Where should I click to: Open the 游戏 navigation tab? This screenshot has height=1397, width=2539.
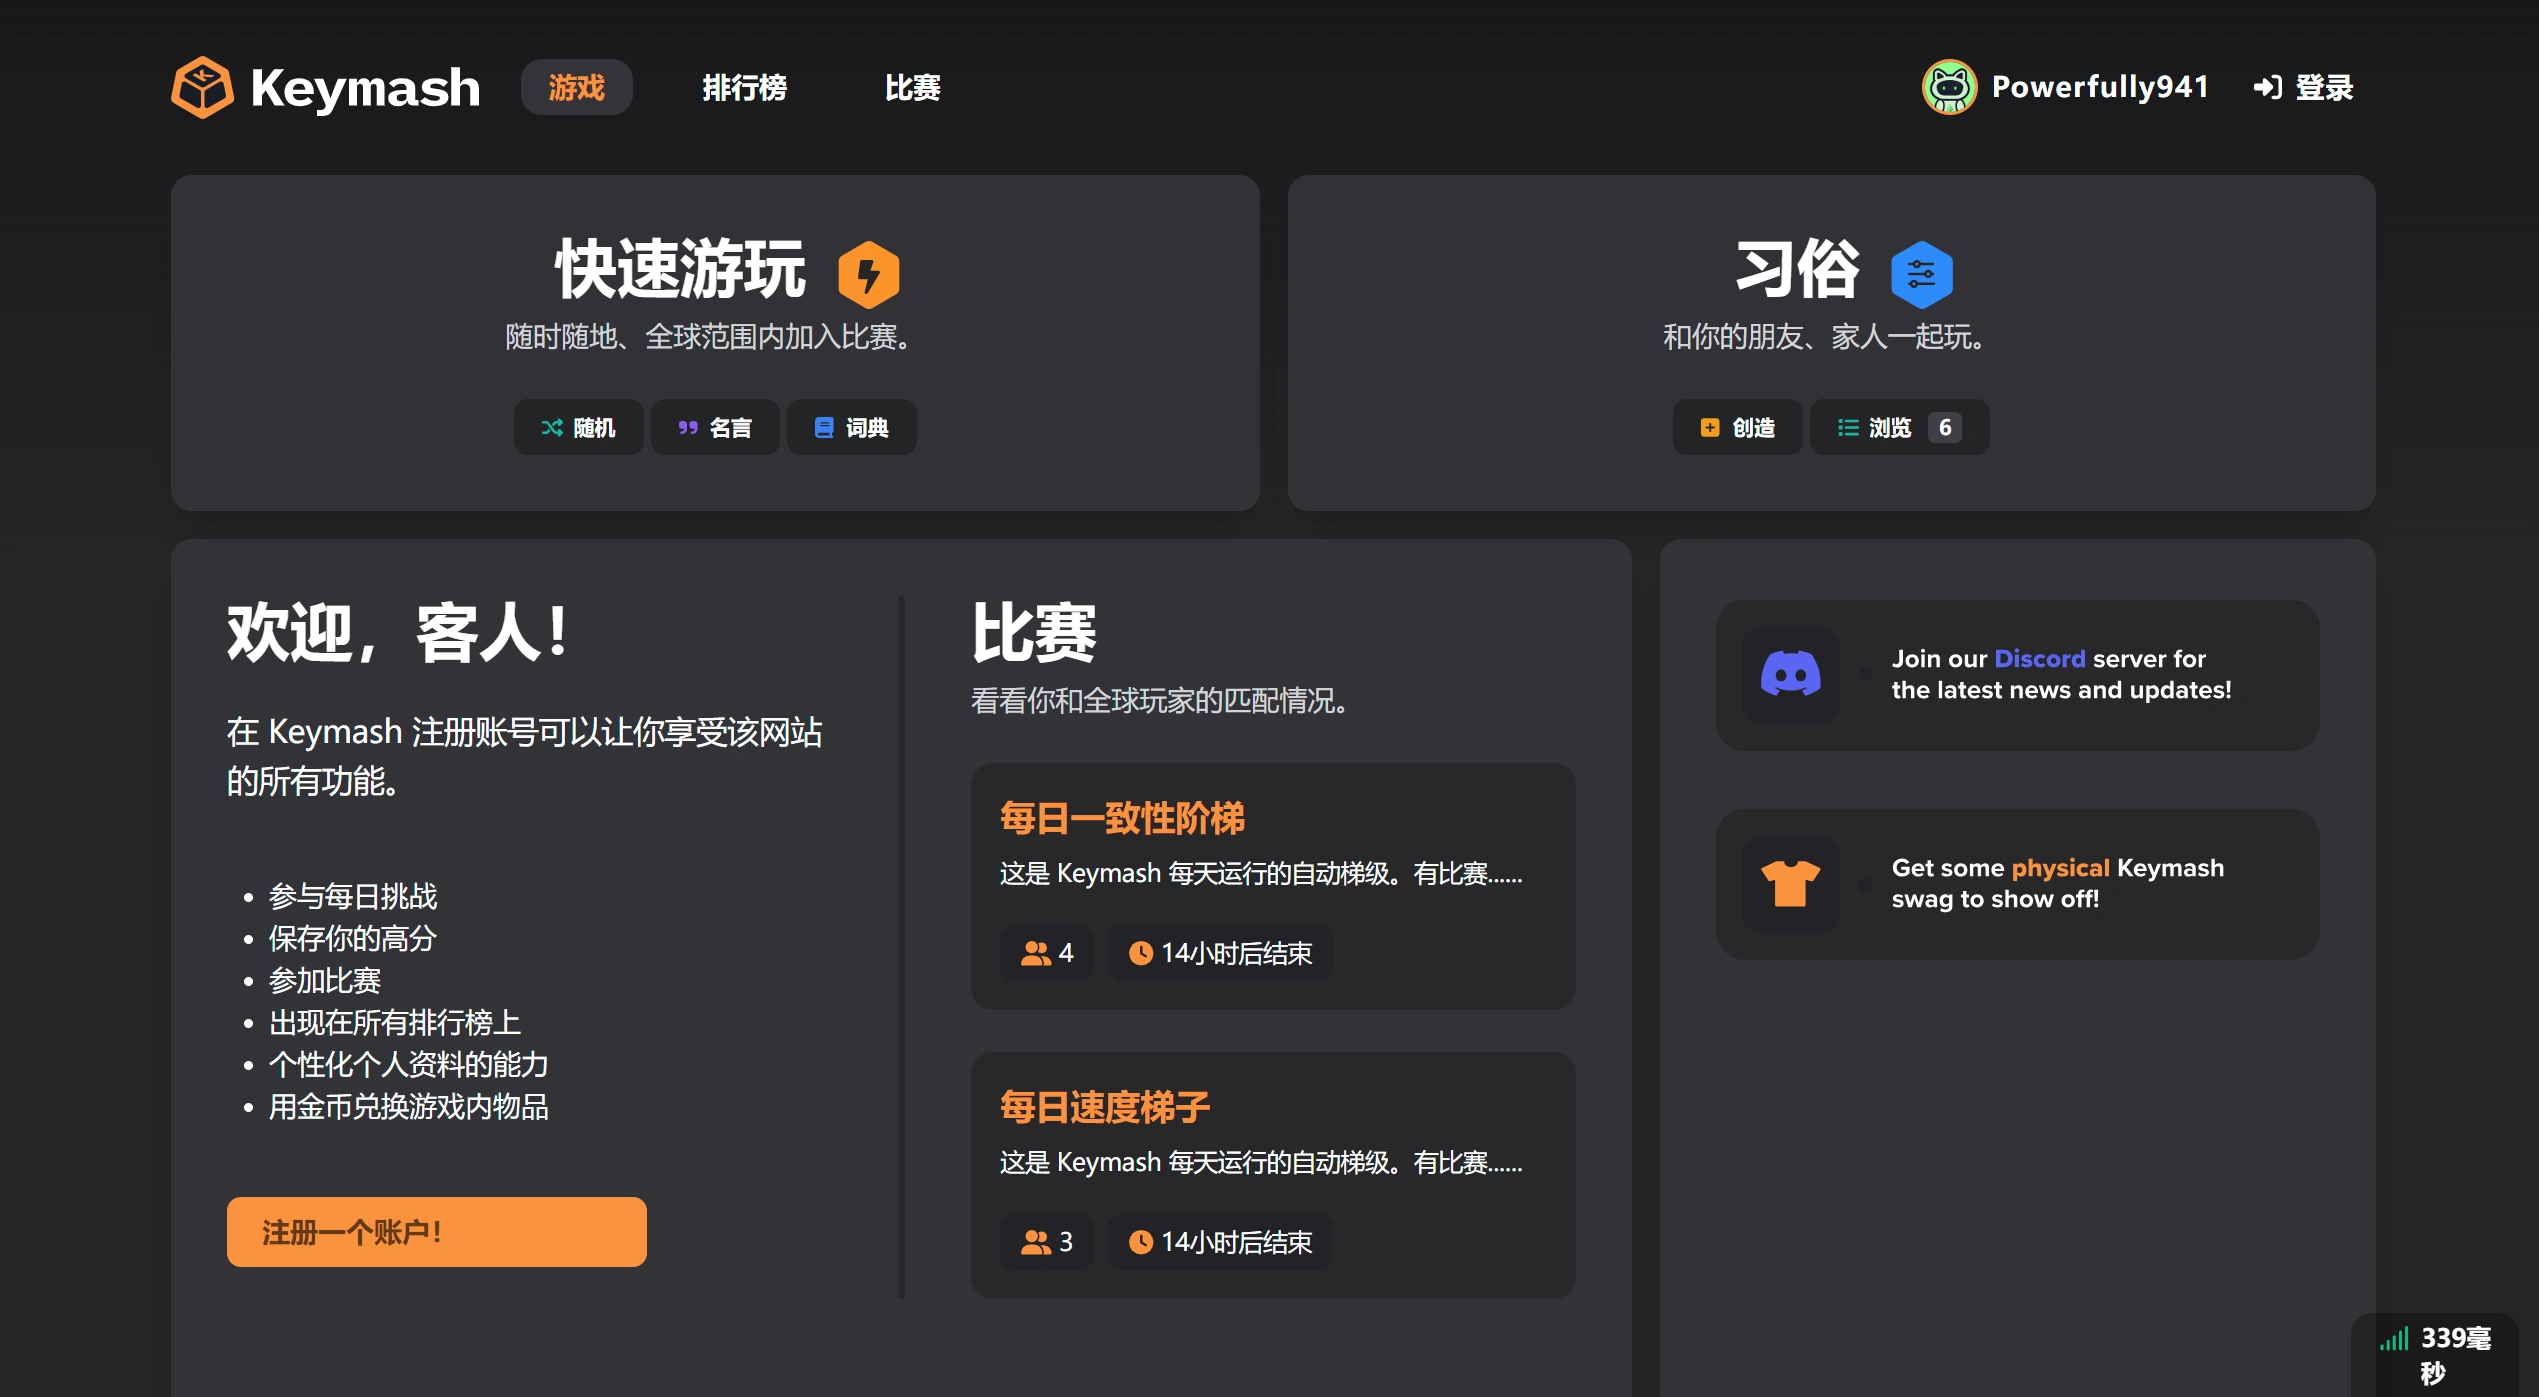coord(576,88)
